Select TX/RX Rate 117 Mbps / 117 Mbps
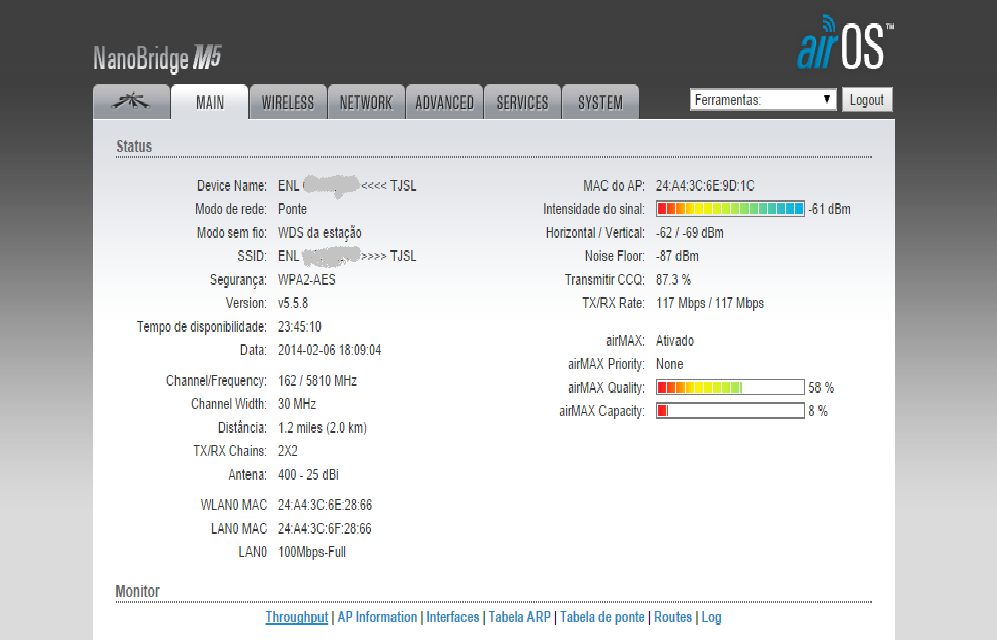The height and width of the screenshot is (640, 997). [x=710, y=303]
